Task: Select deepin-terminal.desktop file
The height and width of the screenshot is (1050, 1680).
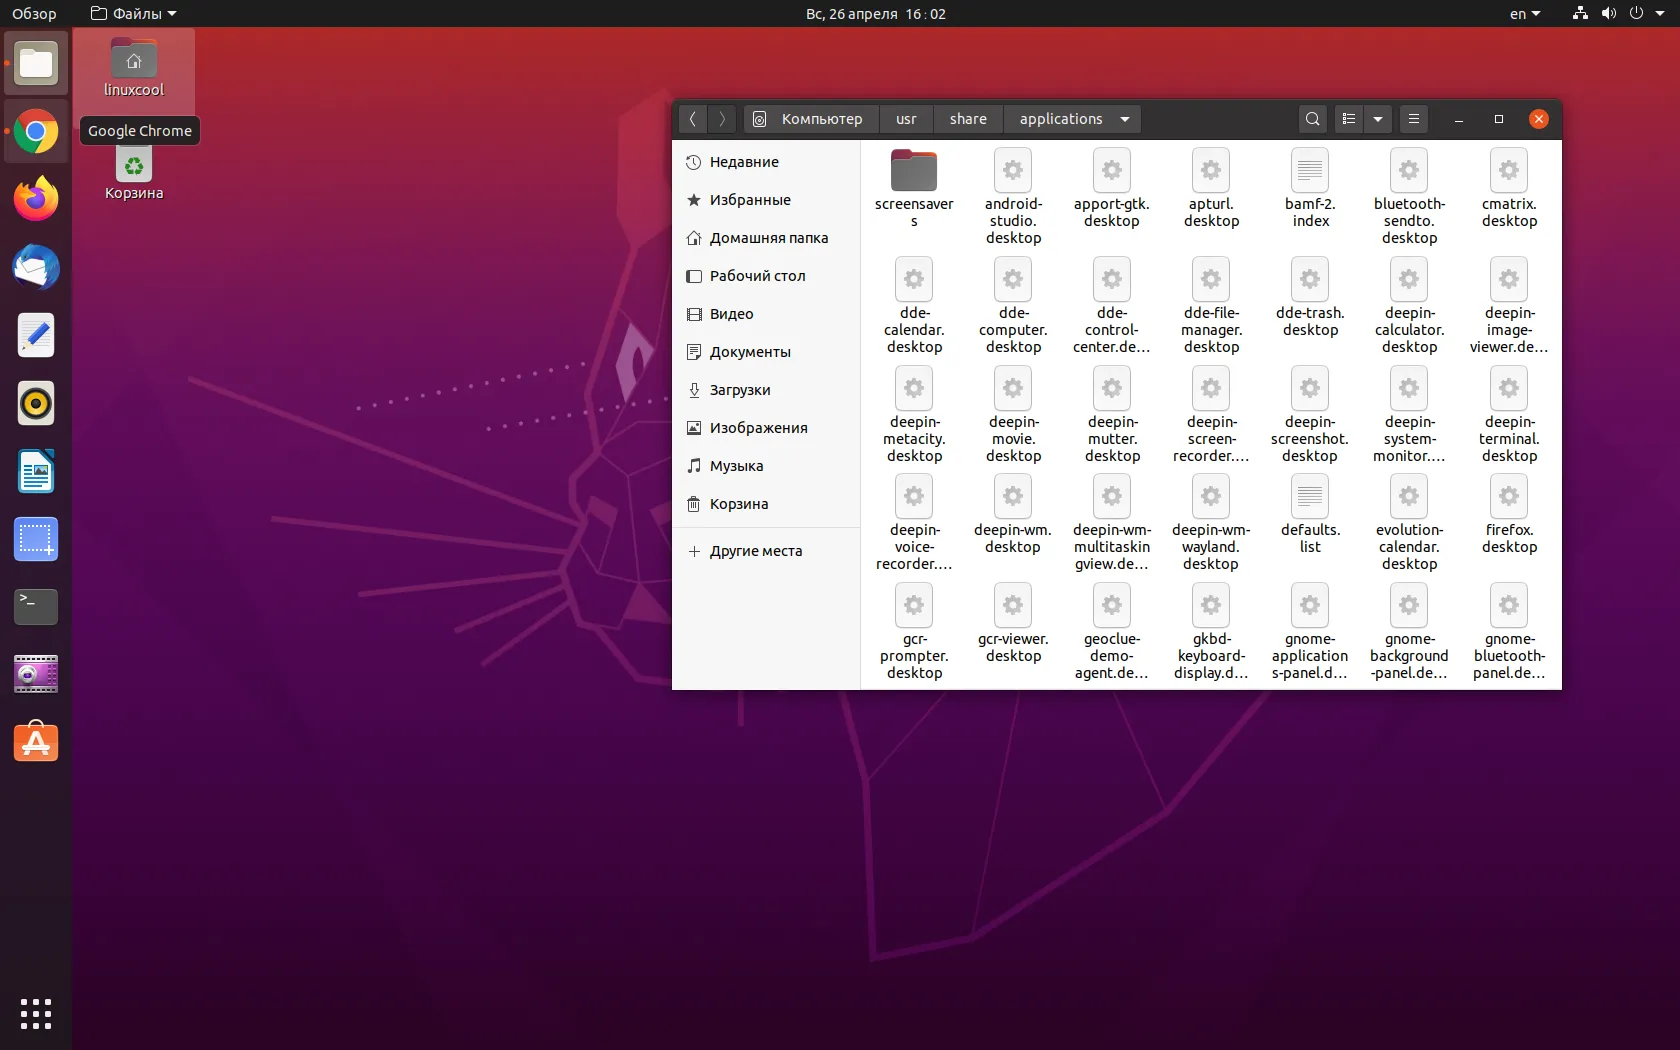Action: (x=1509, y=414)
